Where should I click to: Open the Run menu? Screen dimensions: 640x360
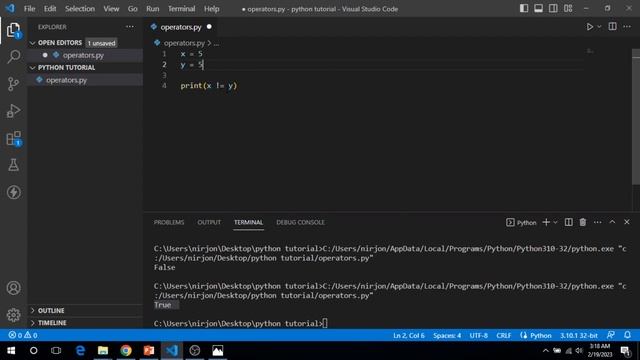click(x=153, y=9)
